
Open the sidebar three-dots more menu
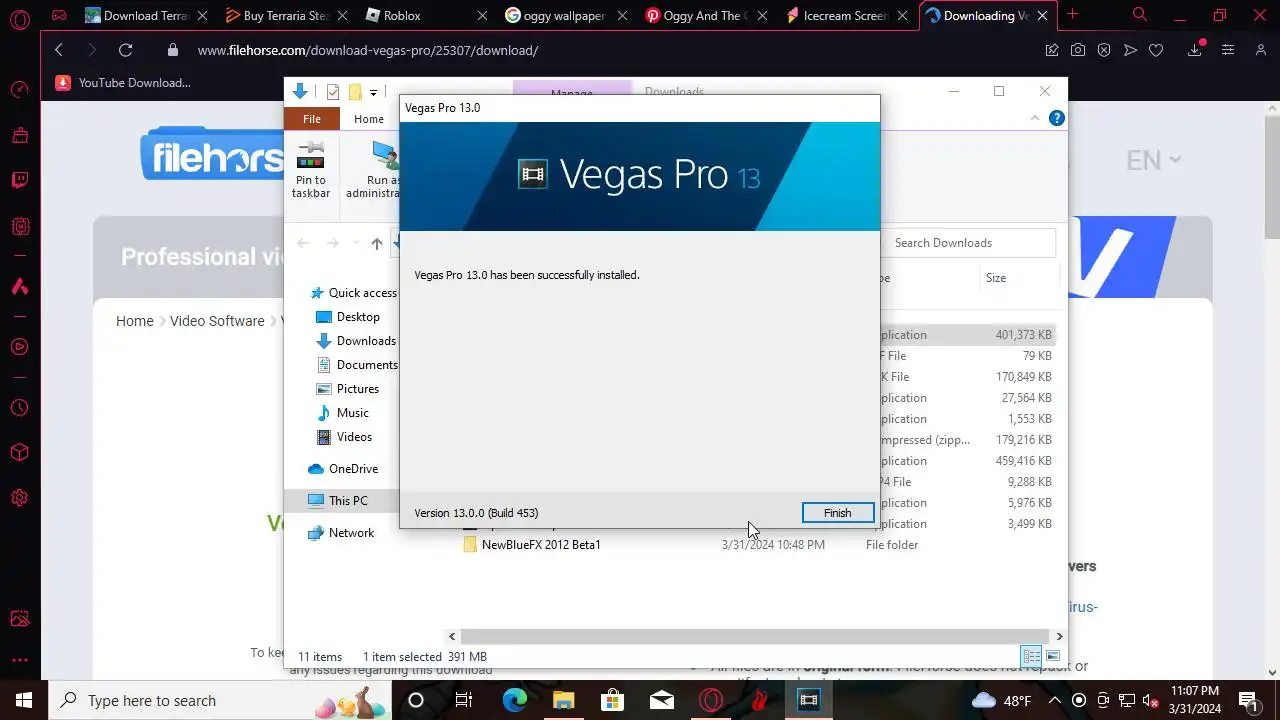(x=20, y=660)
